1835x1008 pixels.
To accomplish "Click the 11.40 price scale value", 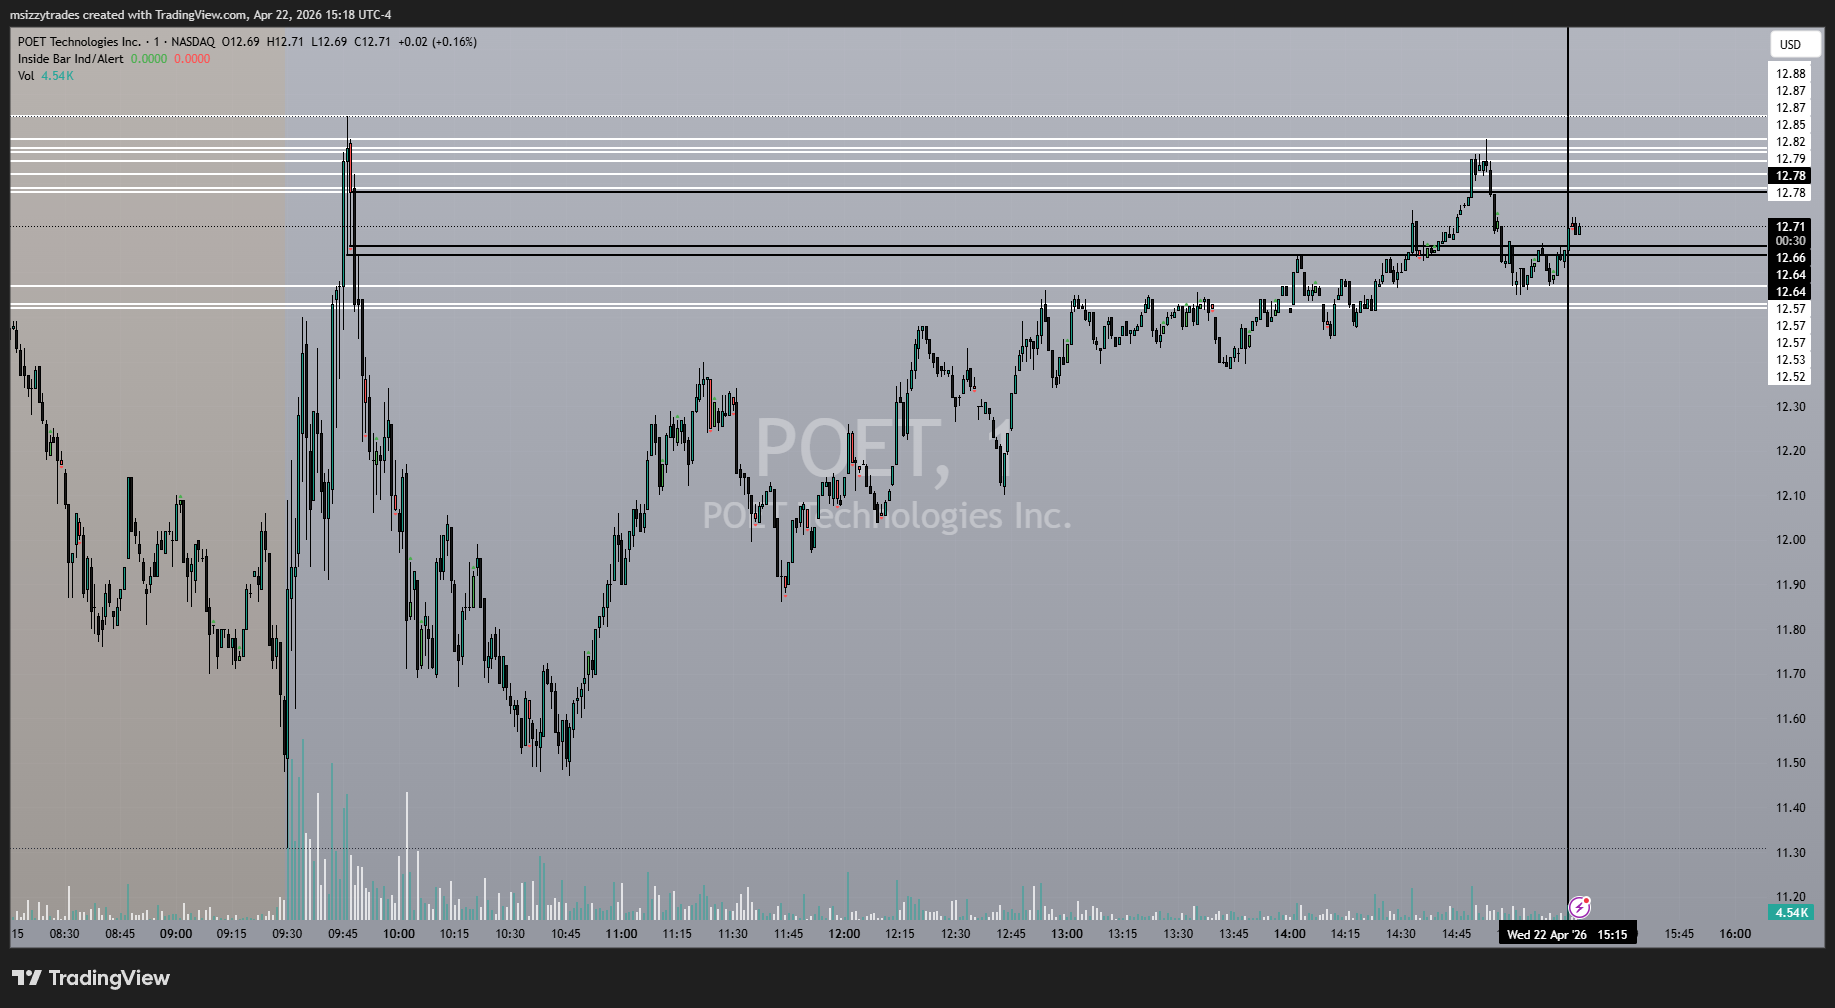I will coord(1790,808).
